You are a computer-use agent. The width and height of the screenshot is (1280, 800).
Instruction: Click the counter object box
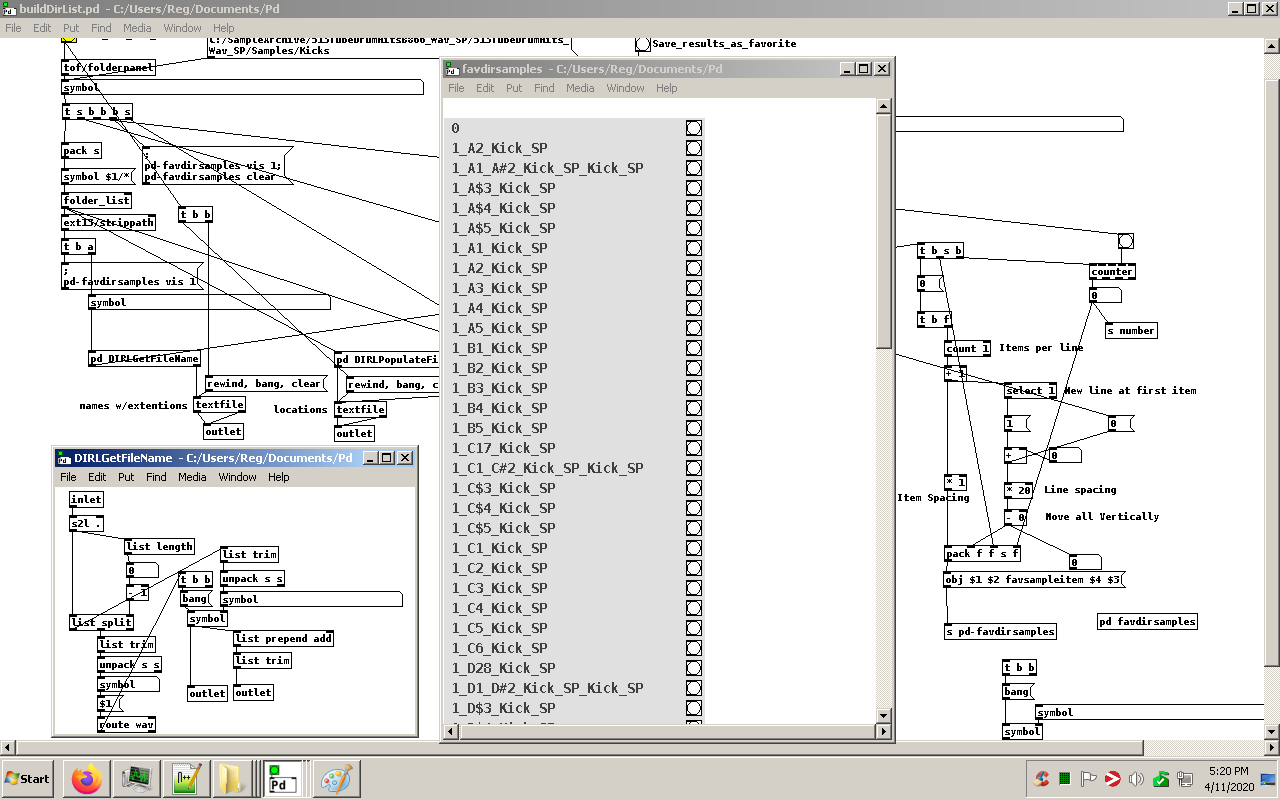[x=1112, y=271]
